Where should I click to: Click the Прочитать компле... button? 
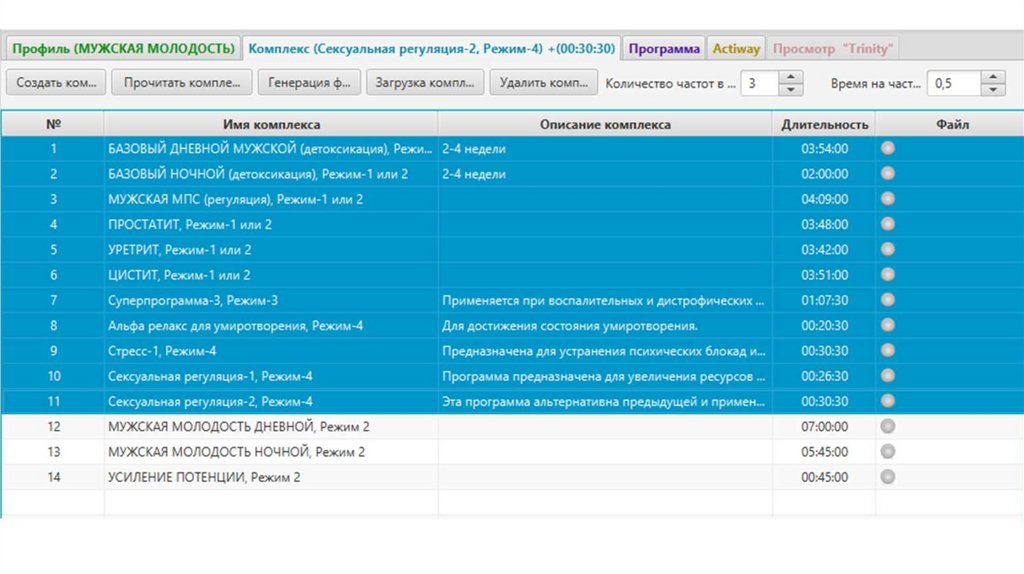182,83
